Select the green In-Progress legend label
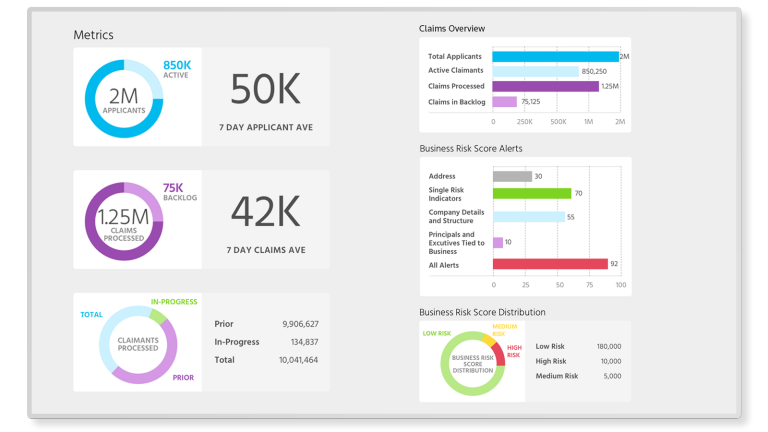 click(x=174, y=302)
